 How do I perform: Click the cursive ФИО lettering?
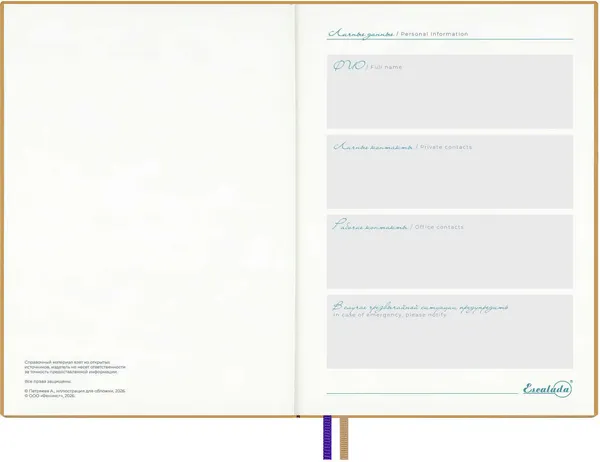tap(349, 66)
